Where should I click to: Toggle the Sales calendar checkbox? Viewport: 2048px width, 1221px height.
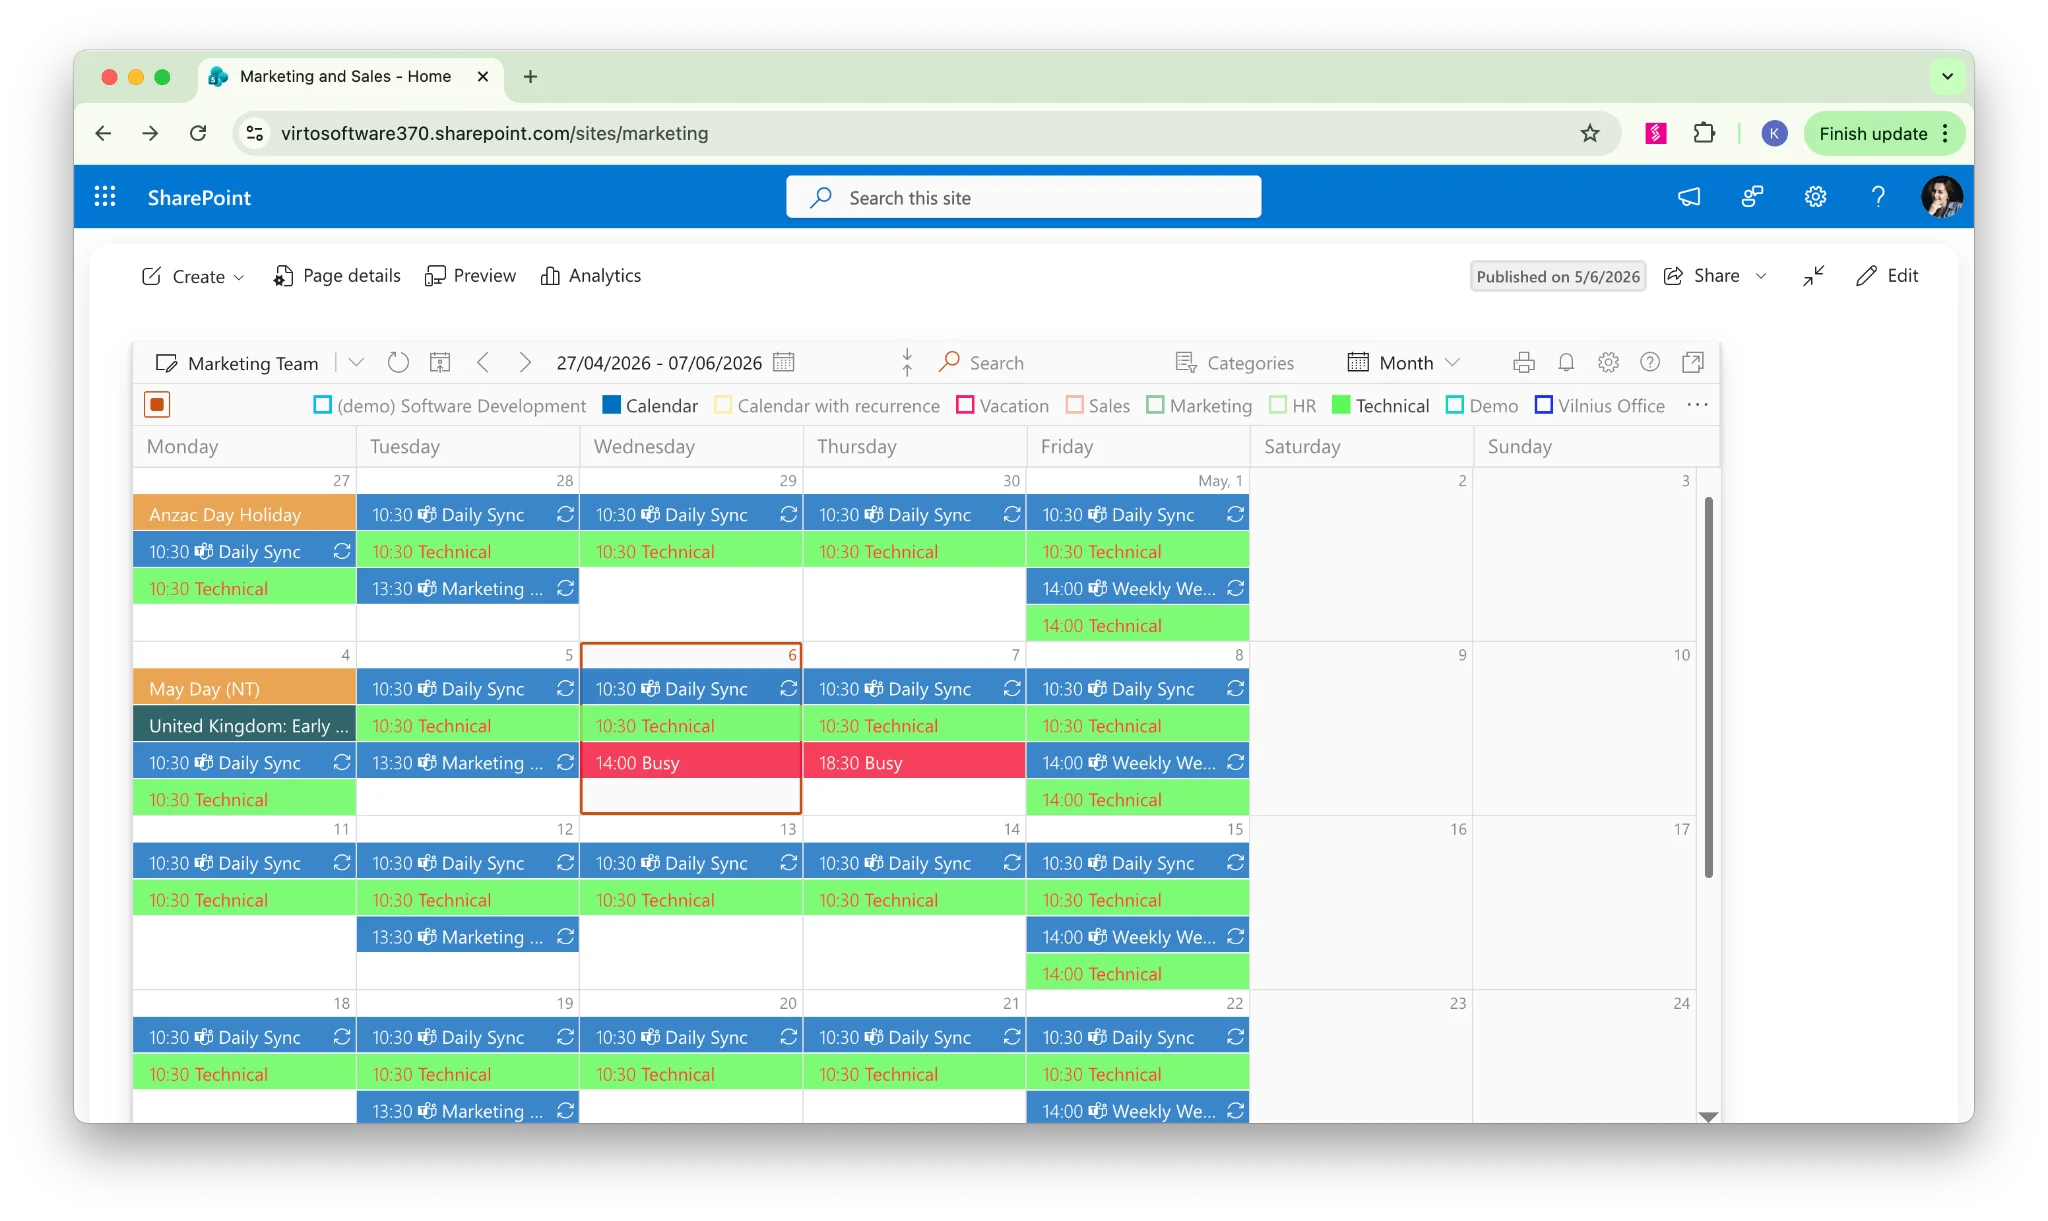1074,405
